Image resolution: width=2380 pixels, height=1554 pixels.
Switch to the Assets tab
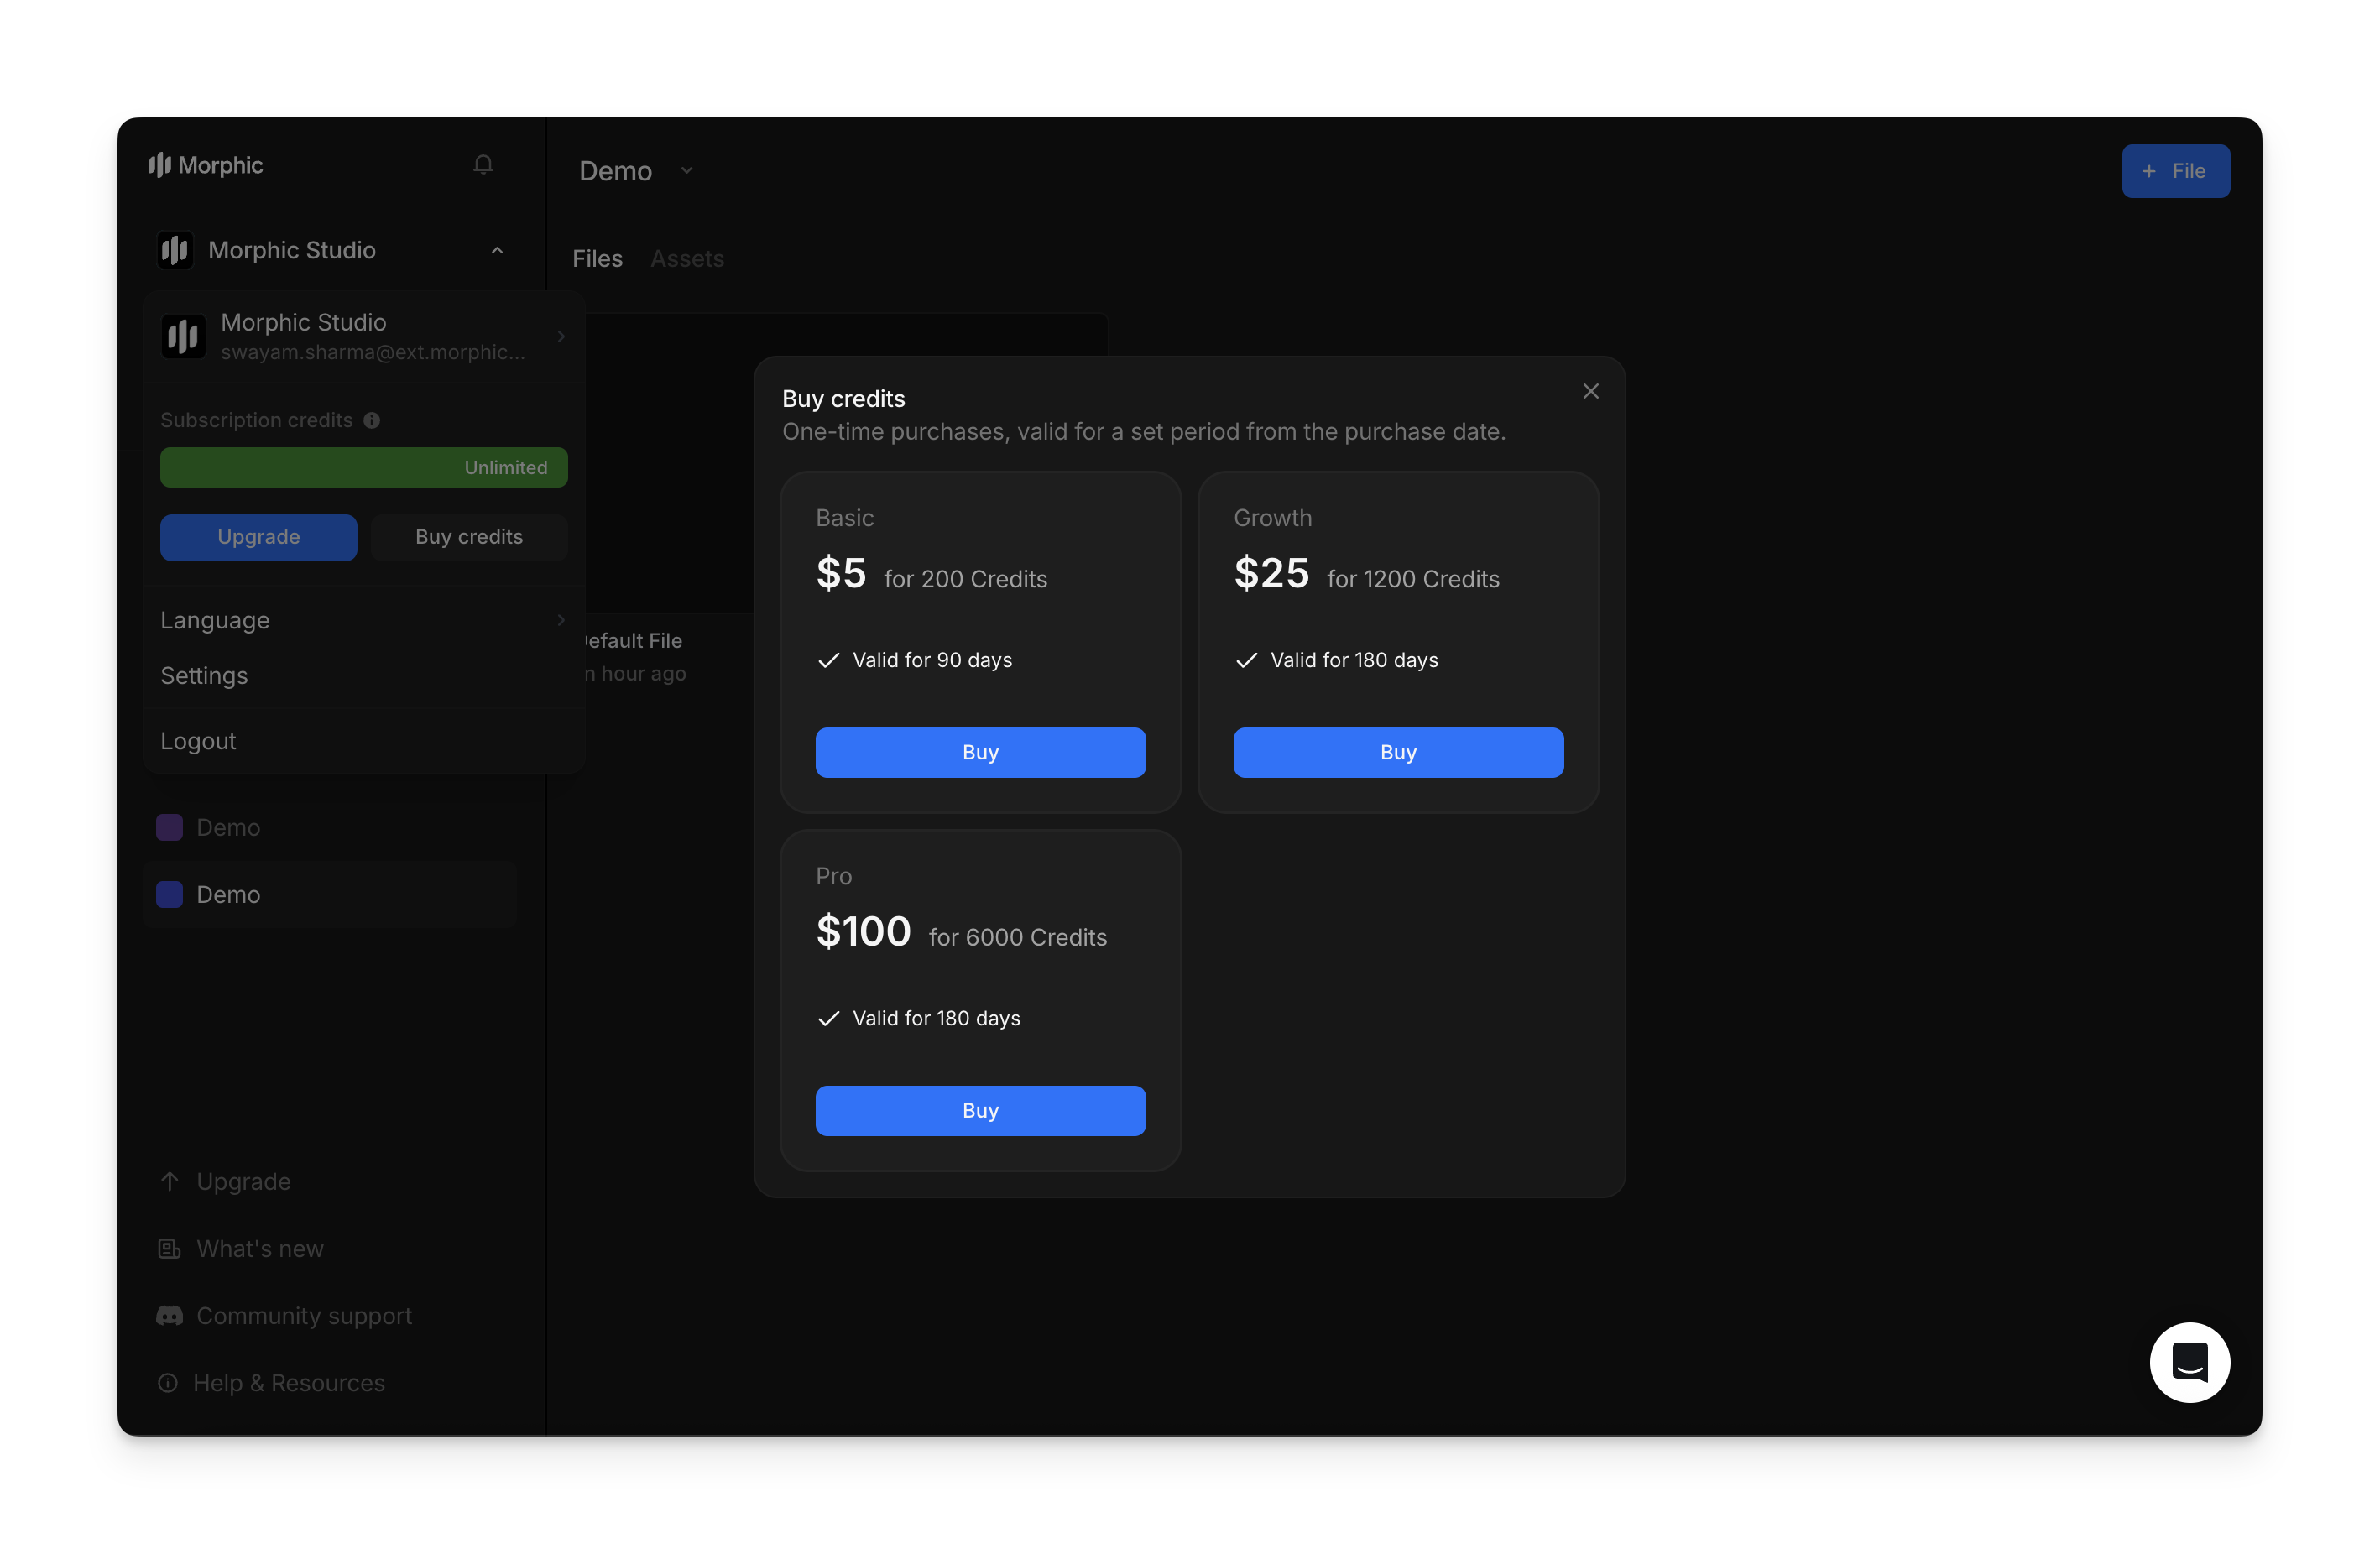coord(687,258)
